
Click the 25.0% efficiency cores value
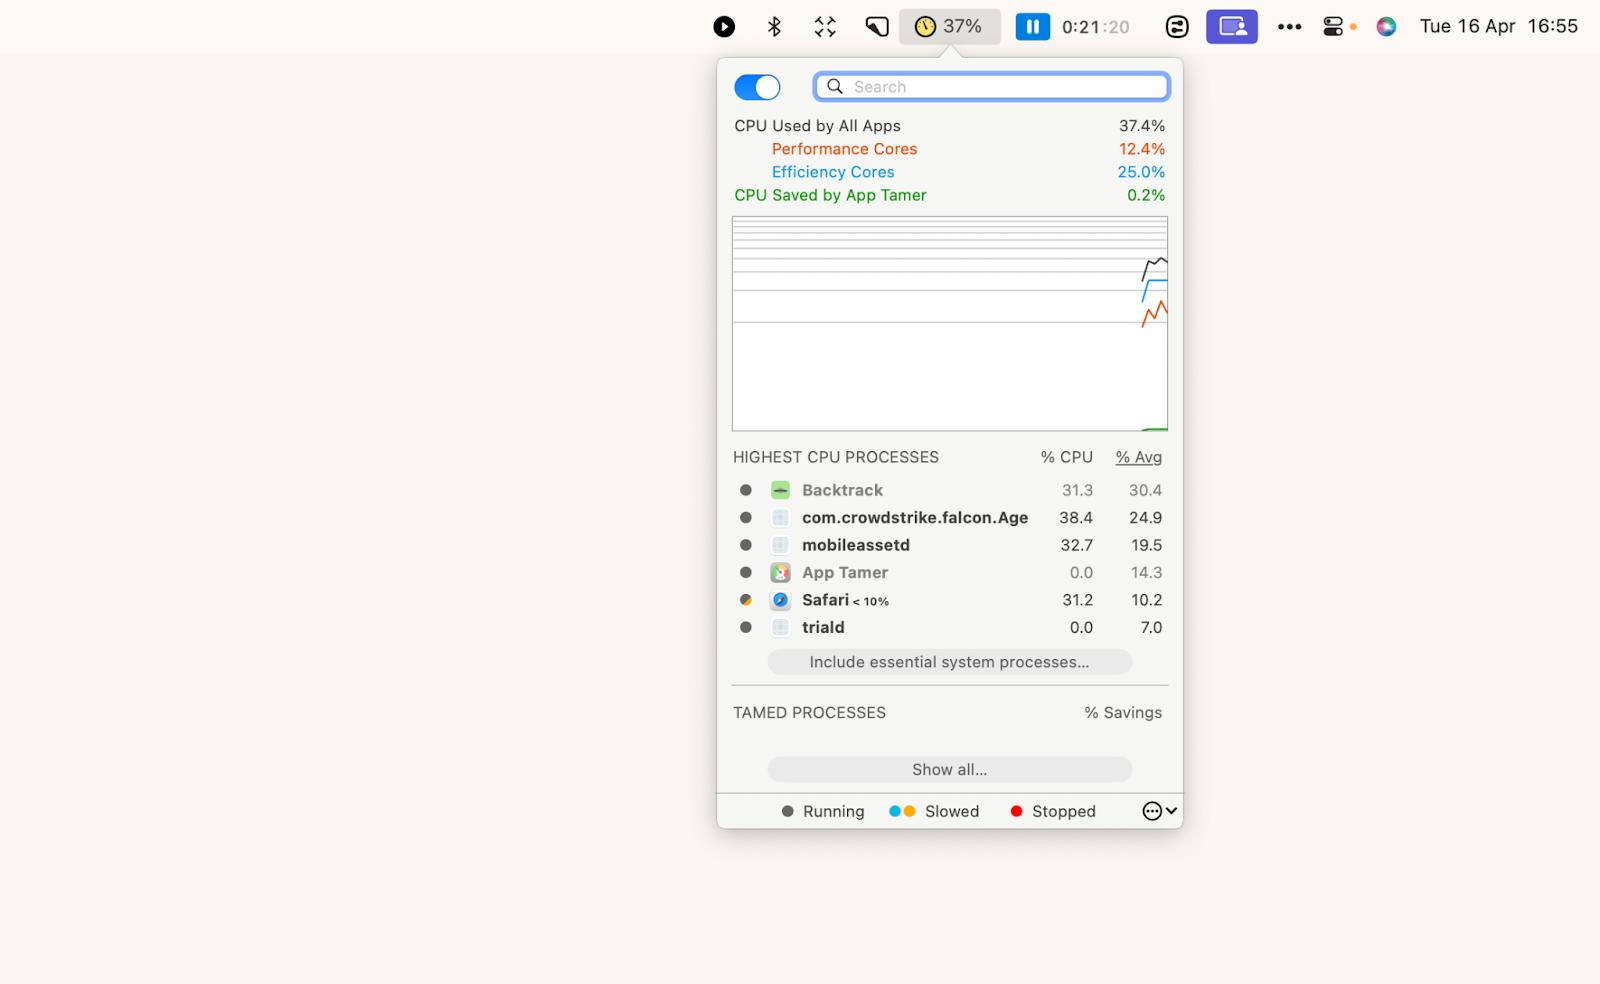[1141, 172]
